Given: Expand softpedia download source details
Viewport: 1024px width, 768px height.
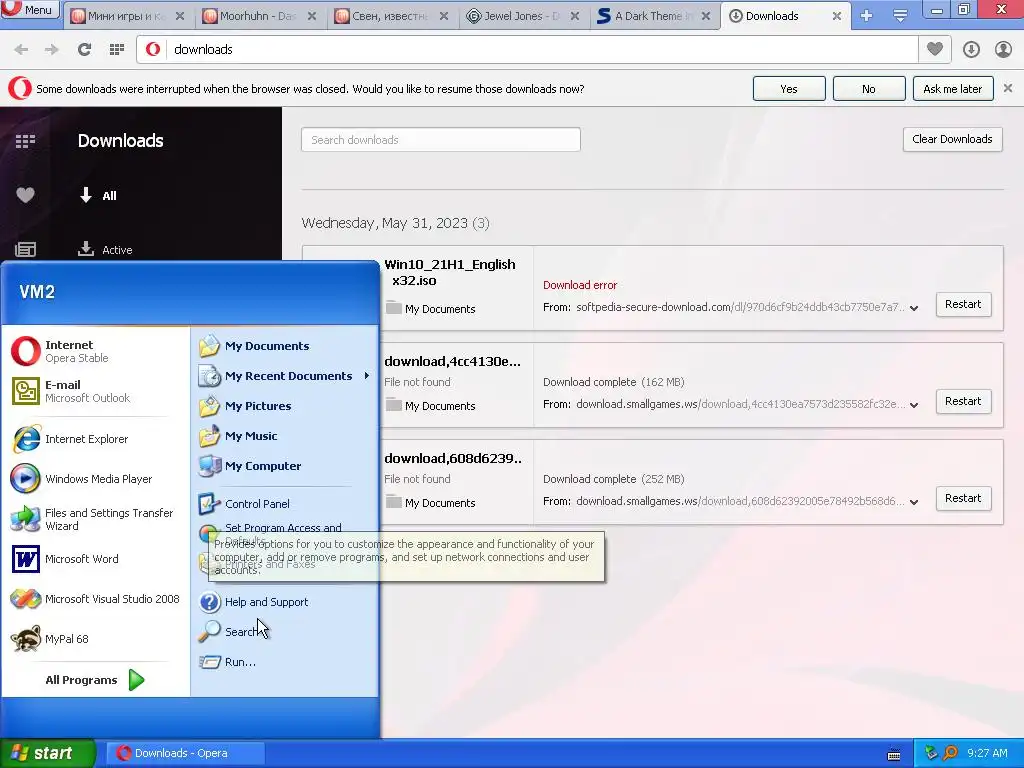Looking at the screenshot, I should pos(914,308).
